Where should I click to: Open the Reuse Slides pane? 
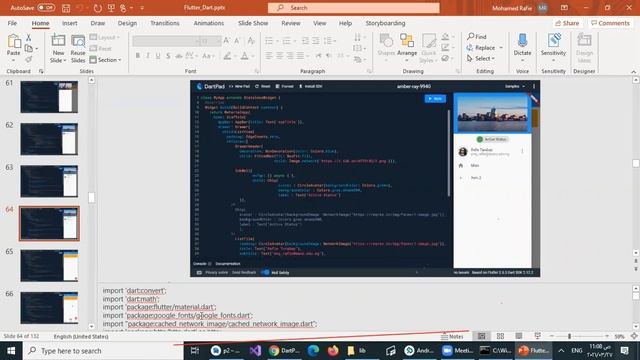click(x=78, y=49)
